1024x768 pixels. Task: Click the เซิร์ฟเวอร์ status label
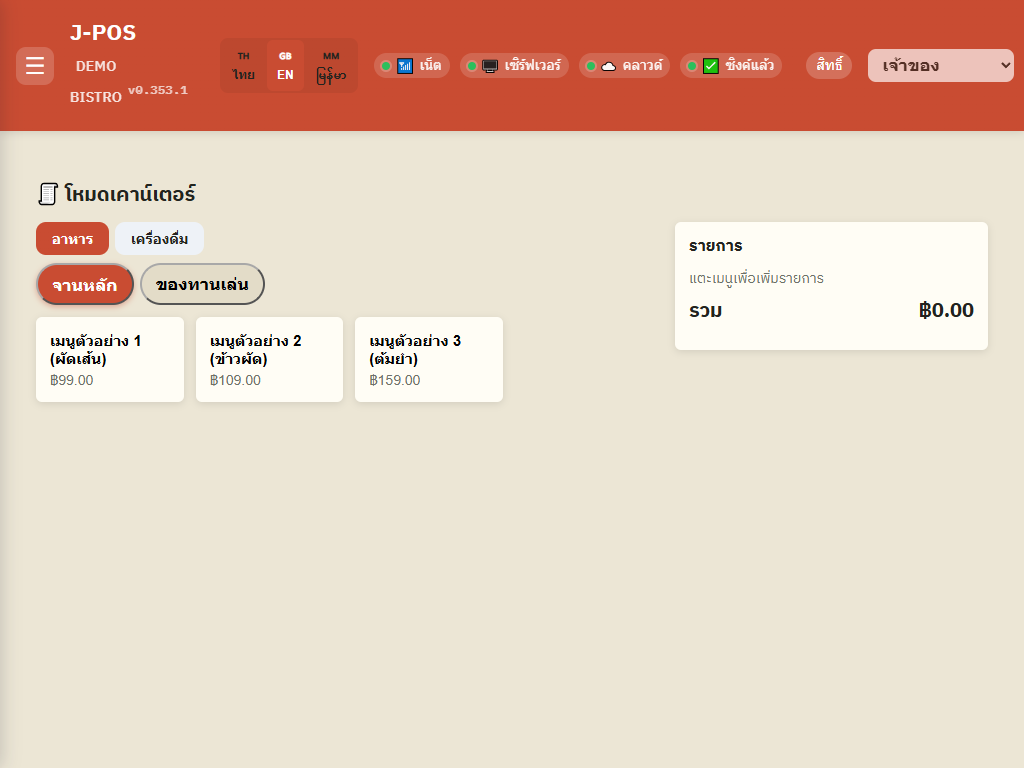click(x=532, y=65)
